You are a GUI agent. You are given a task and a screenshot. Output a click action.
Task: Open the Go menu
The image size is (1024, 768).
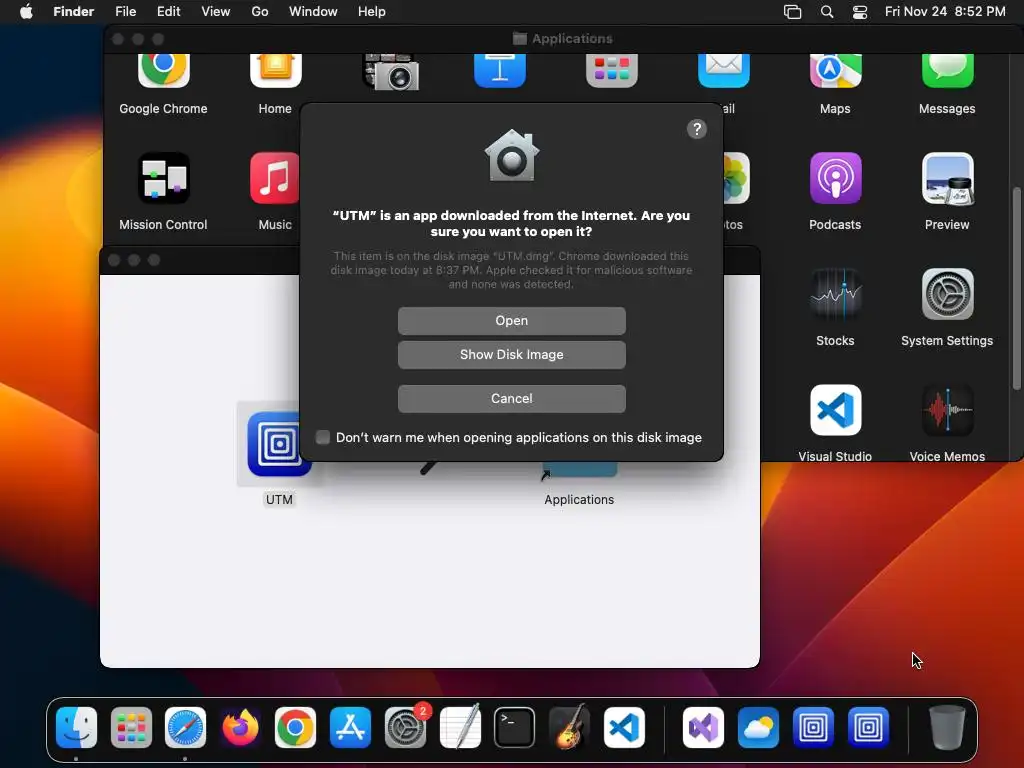[260, 12]
